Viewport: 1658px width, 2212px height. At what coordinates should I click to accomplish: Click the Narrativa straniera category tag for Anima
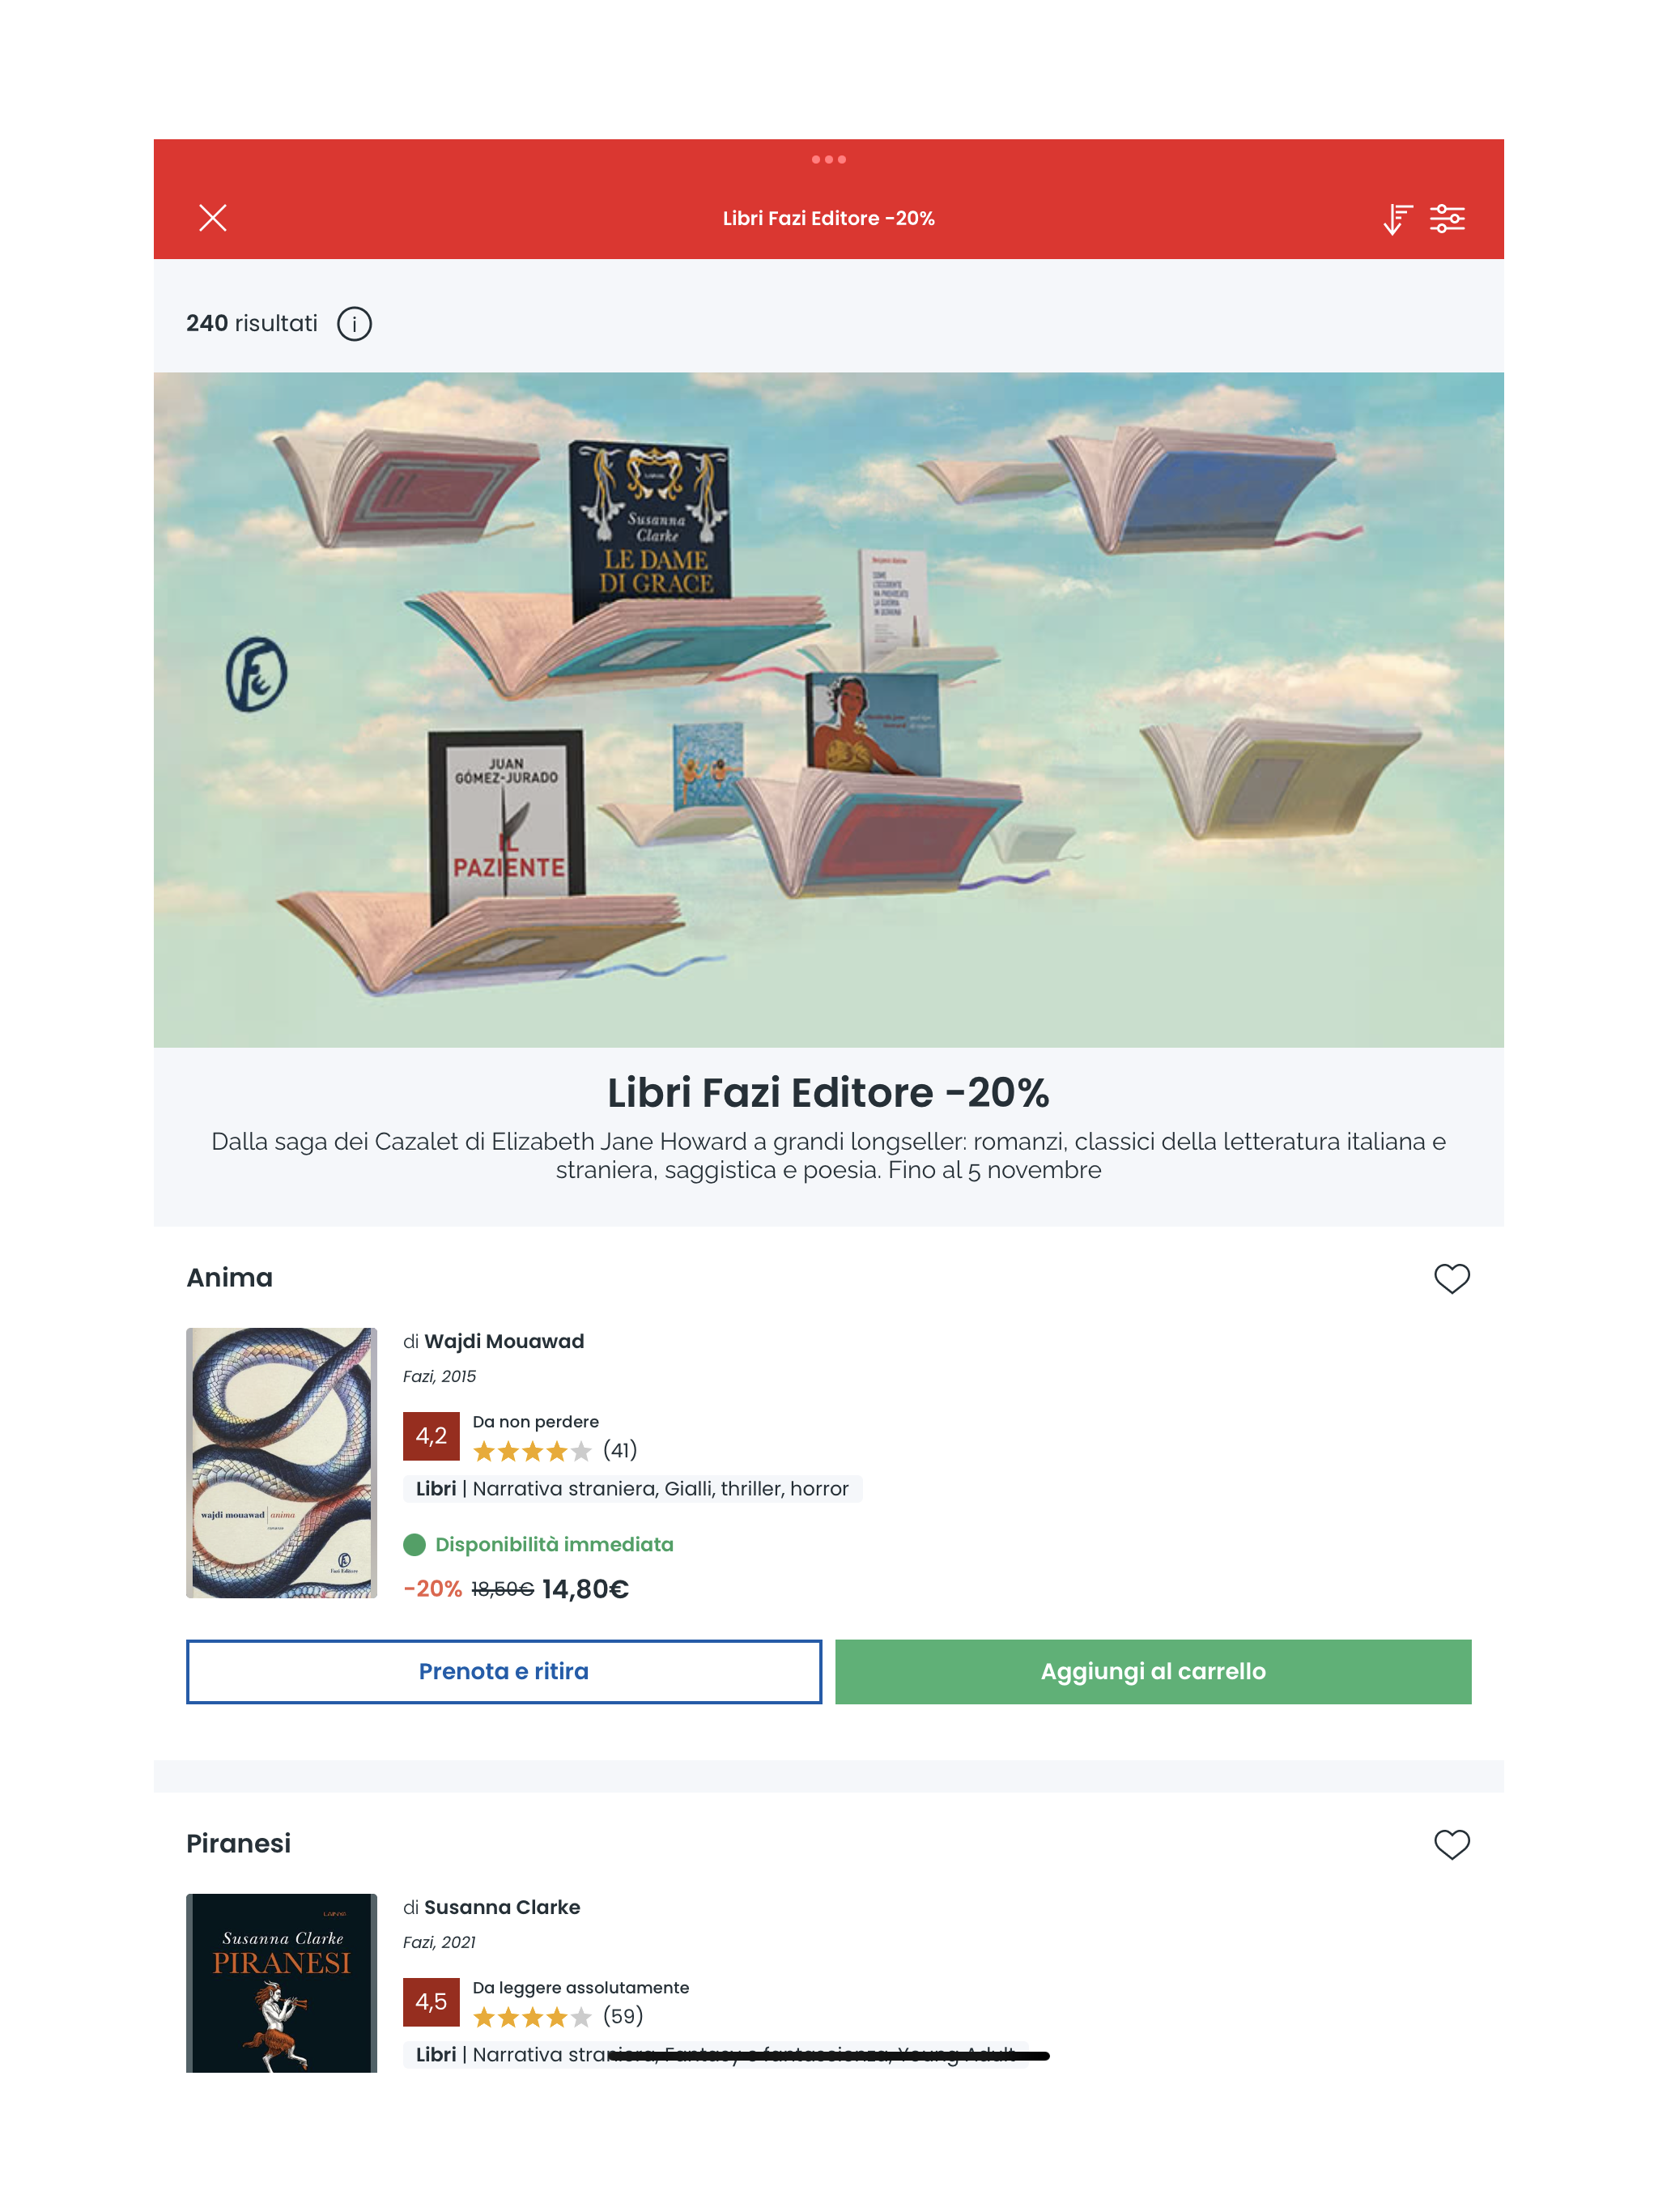pyautogui.click(x=564, y=1489)
